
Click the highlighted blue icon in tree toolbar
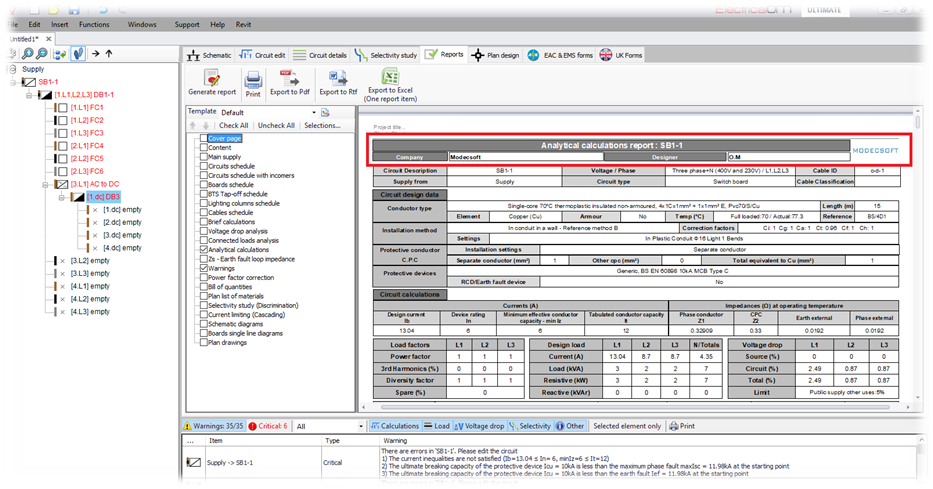point(78,54)
